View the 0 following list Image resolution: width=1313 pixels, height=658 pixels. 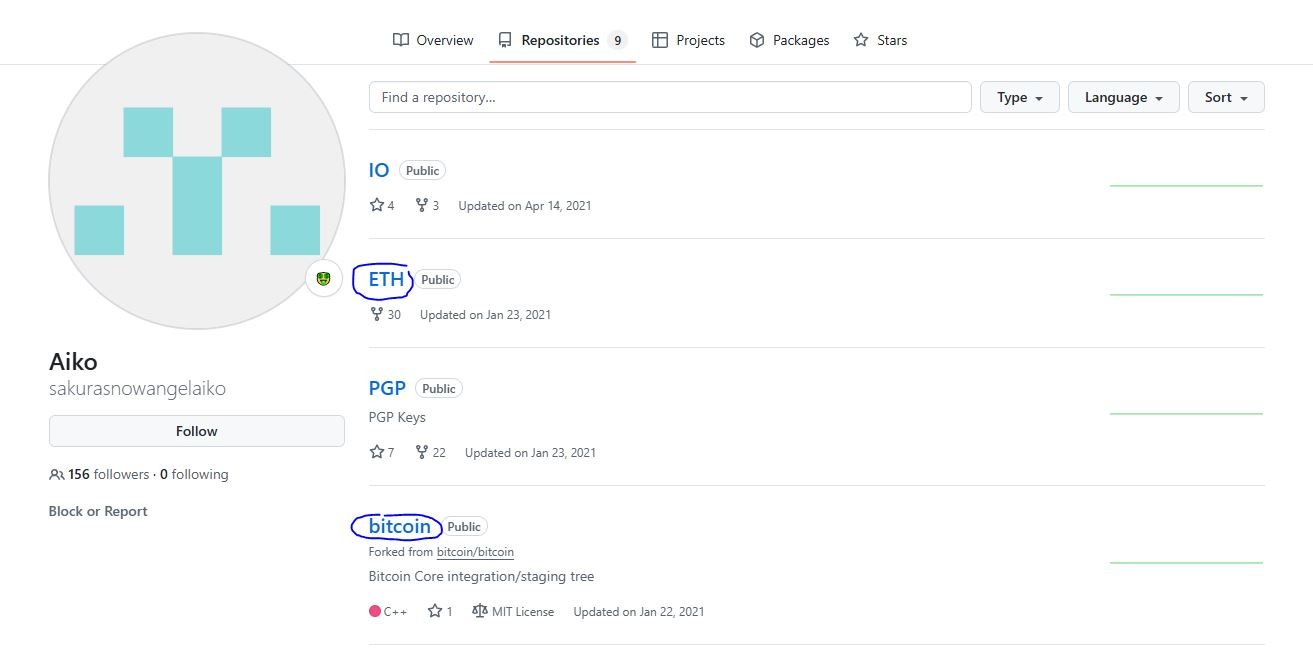194,474
